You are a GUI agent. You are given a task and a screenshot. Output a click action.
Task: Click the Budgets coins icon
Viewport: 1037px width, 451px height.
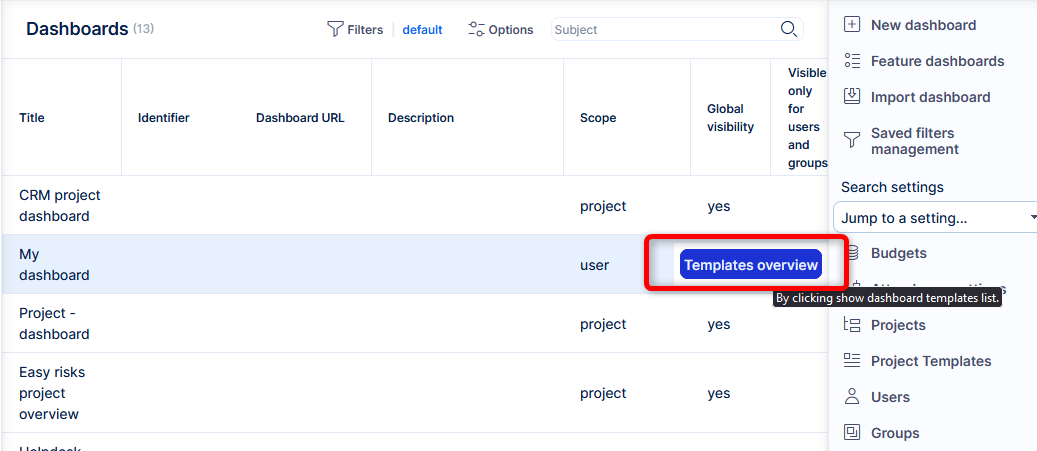[x=852, y=253]
